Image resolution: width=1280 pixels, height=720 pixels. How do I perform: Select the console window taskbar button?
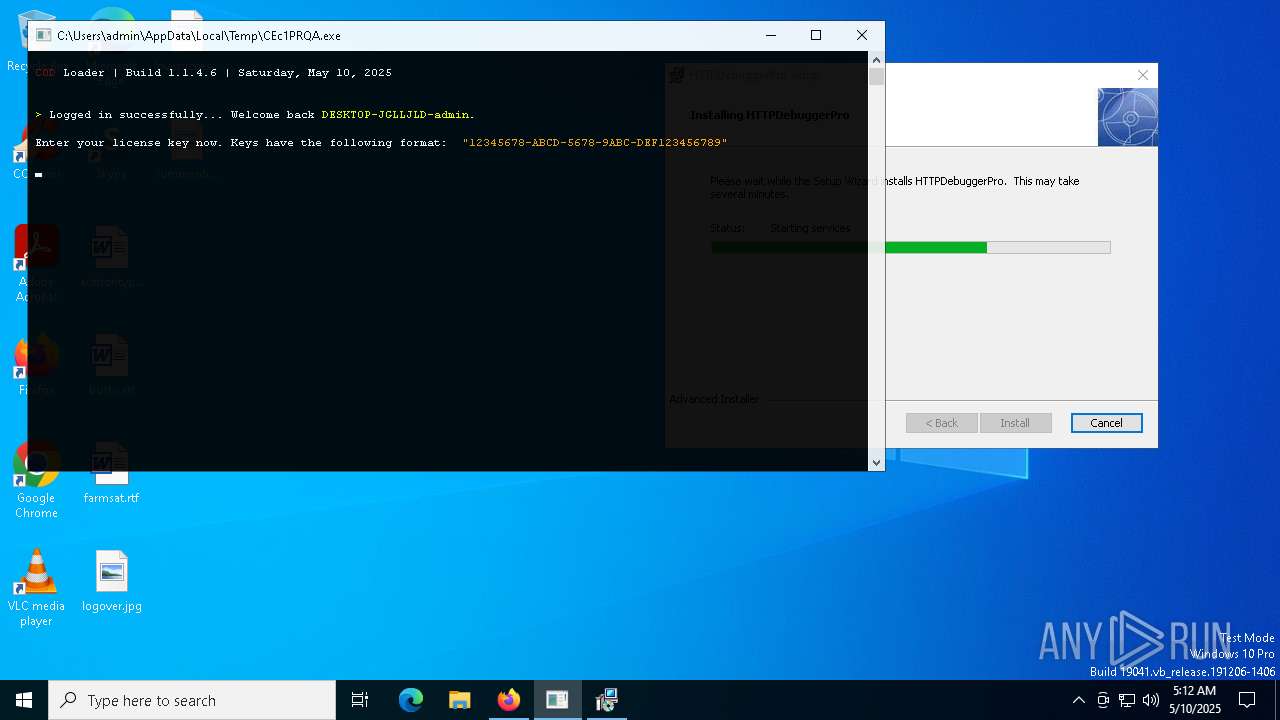[x=557, y=700]
